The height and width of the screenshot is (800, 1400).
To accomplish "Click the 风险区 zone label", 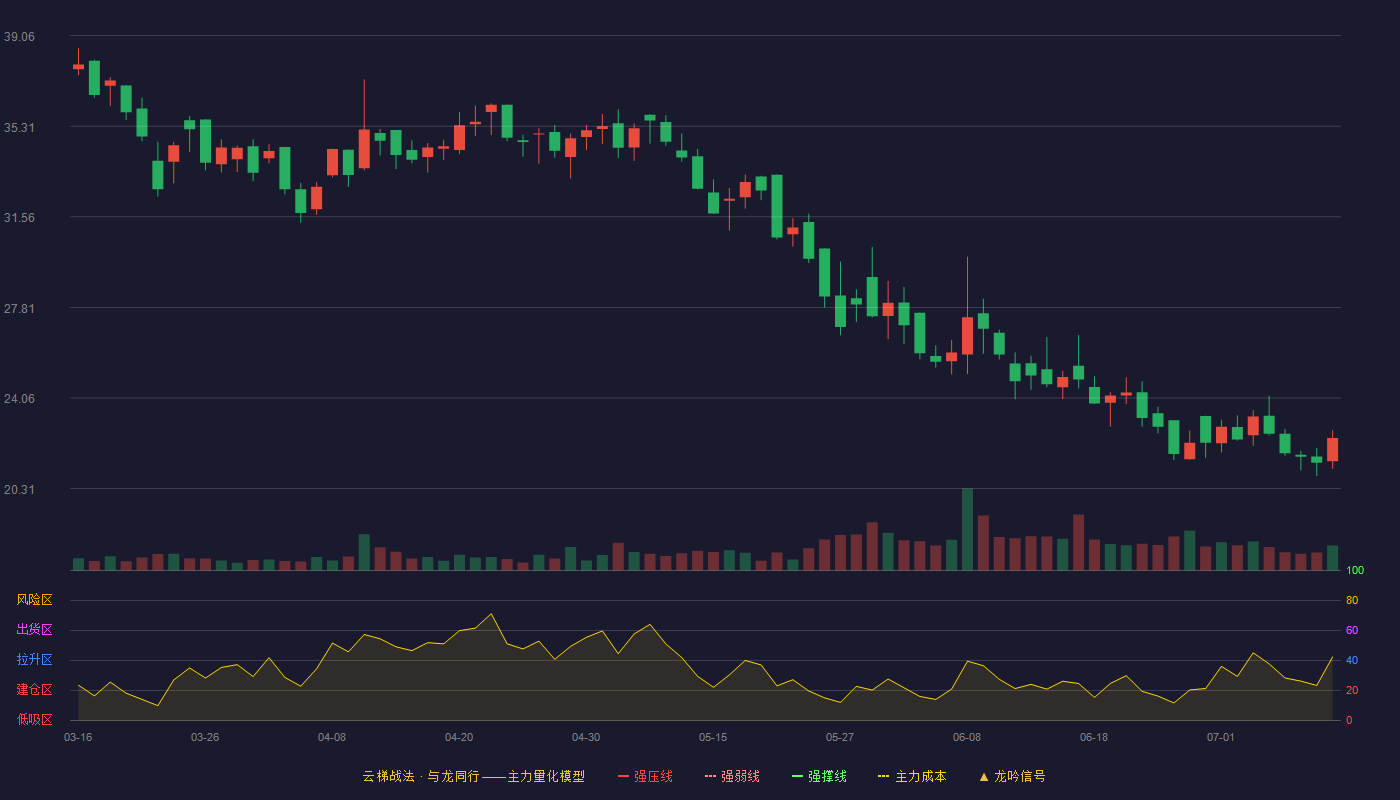I will click(34, 600).
